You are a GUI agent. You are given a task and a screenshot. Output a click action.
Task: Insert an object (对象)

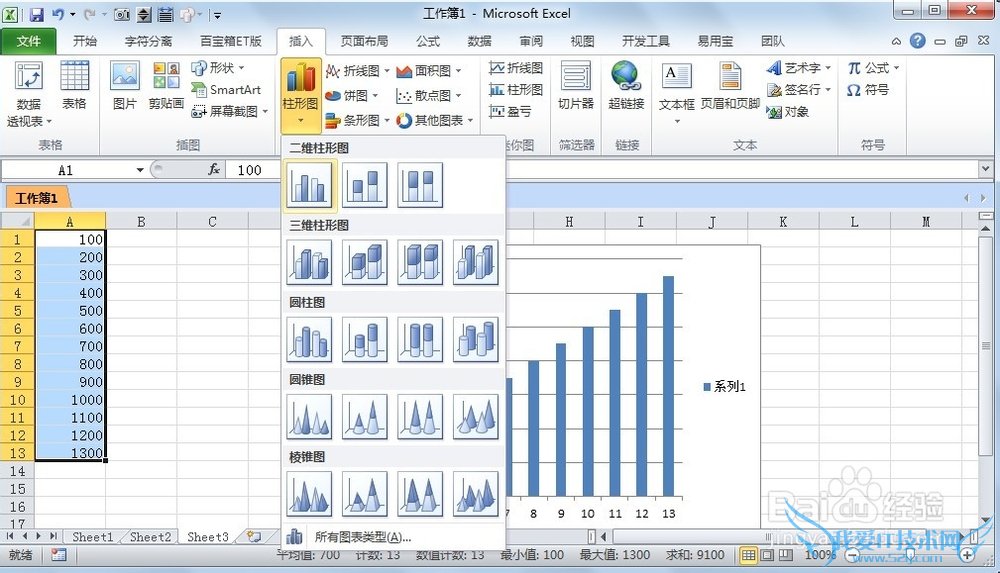coord(788,112)
